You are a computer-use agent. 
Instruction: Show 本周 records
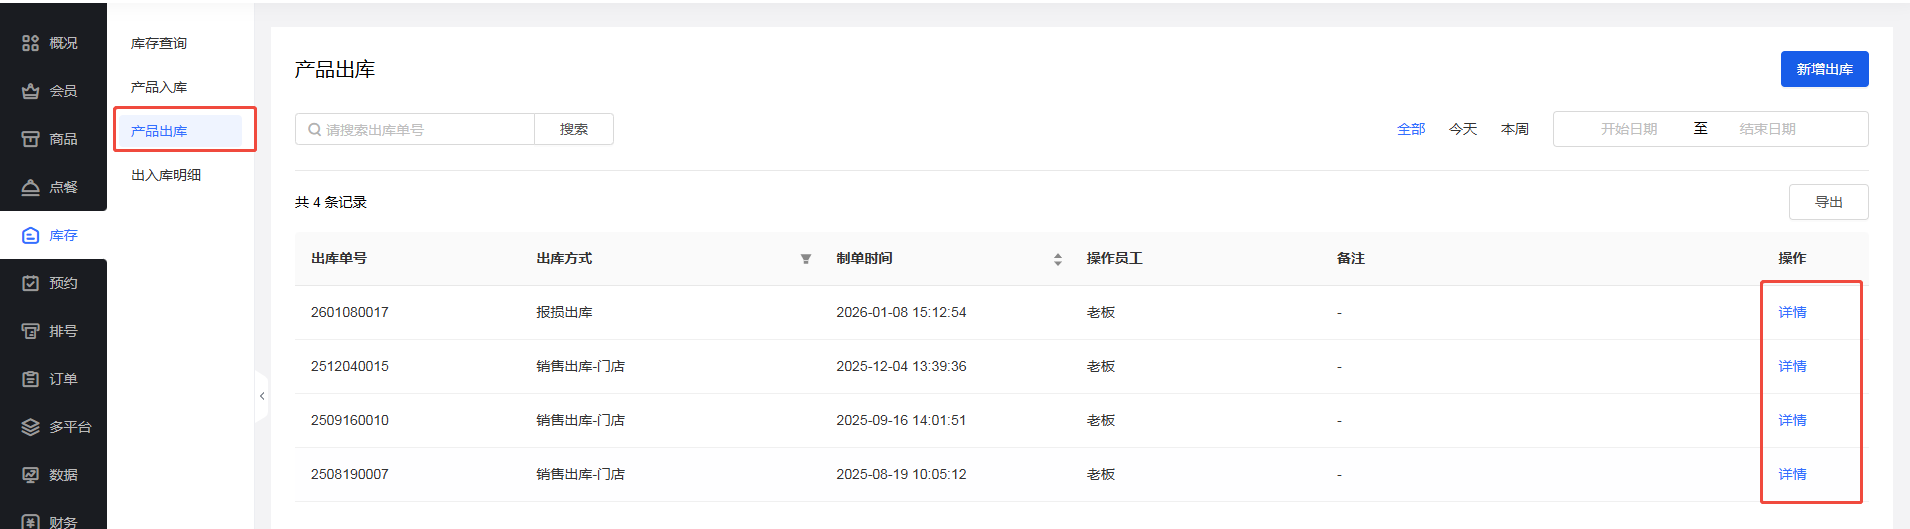tap(1515, 129)
